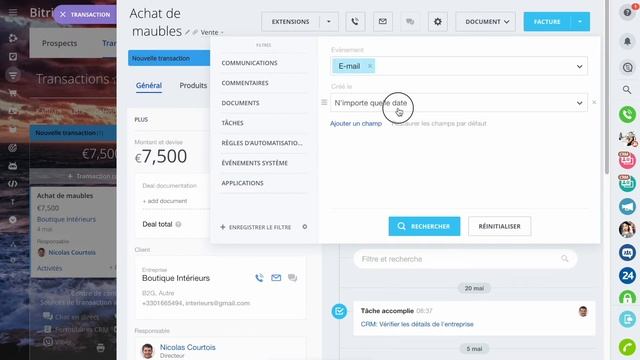Click the help icon beside Deal total
The width and height of the screenshot is (640, 360).
point(178,224)
